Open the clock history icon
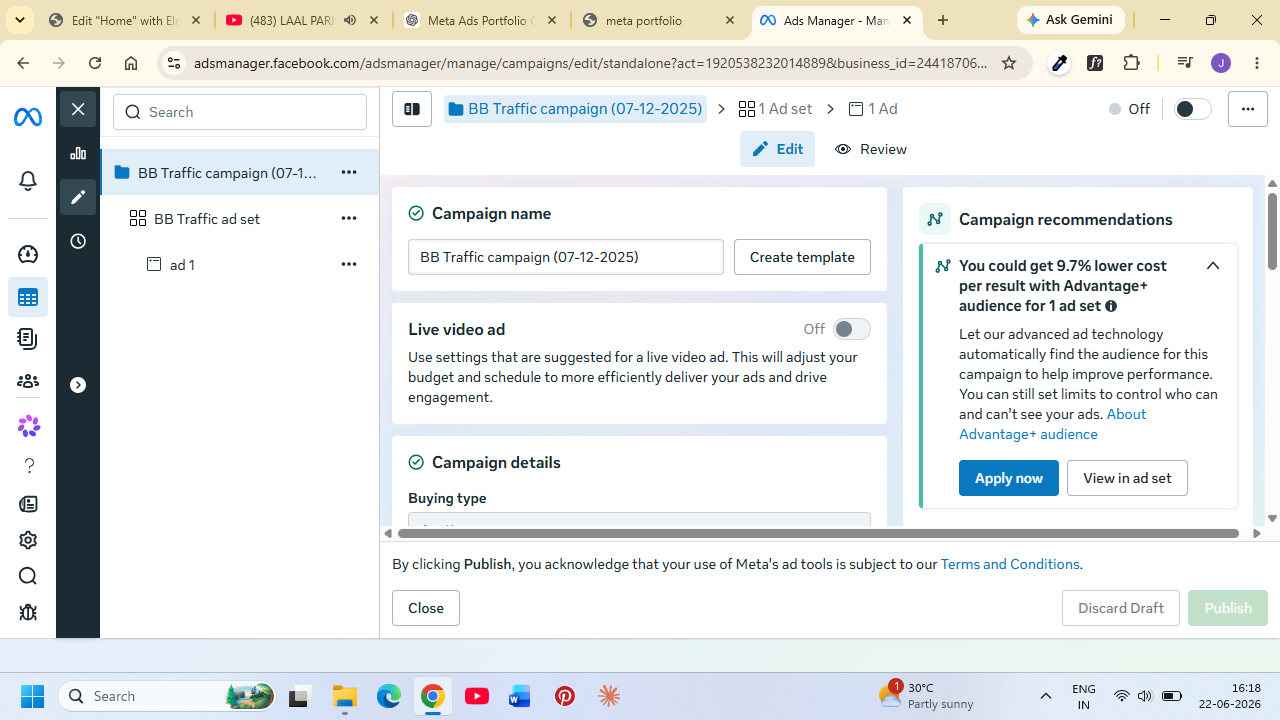Viewport: 1280px width, 720px height. pos(78,241)
